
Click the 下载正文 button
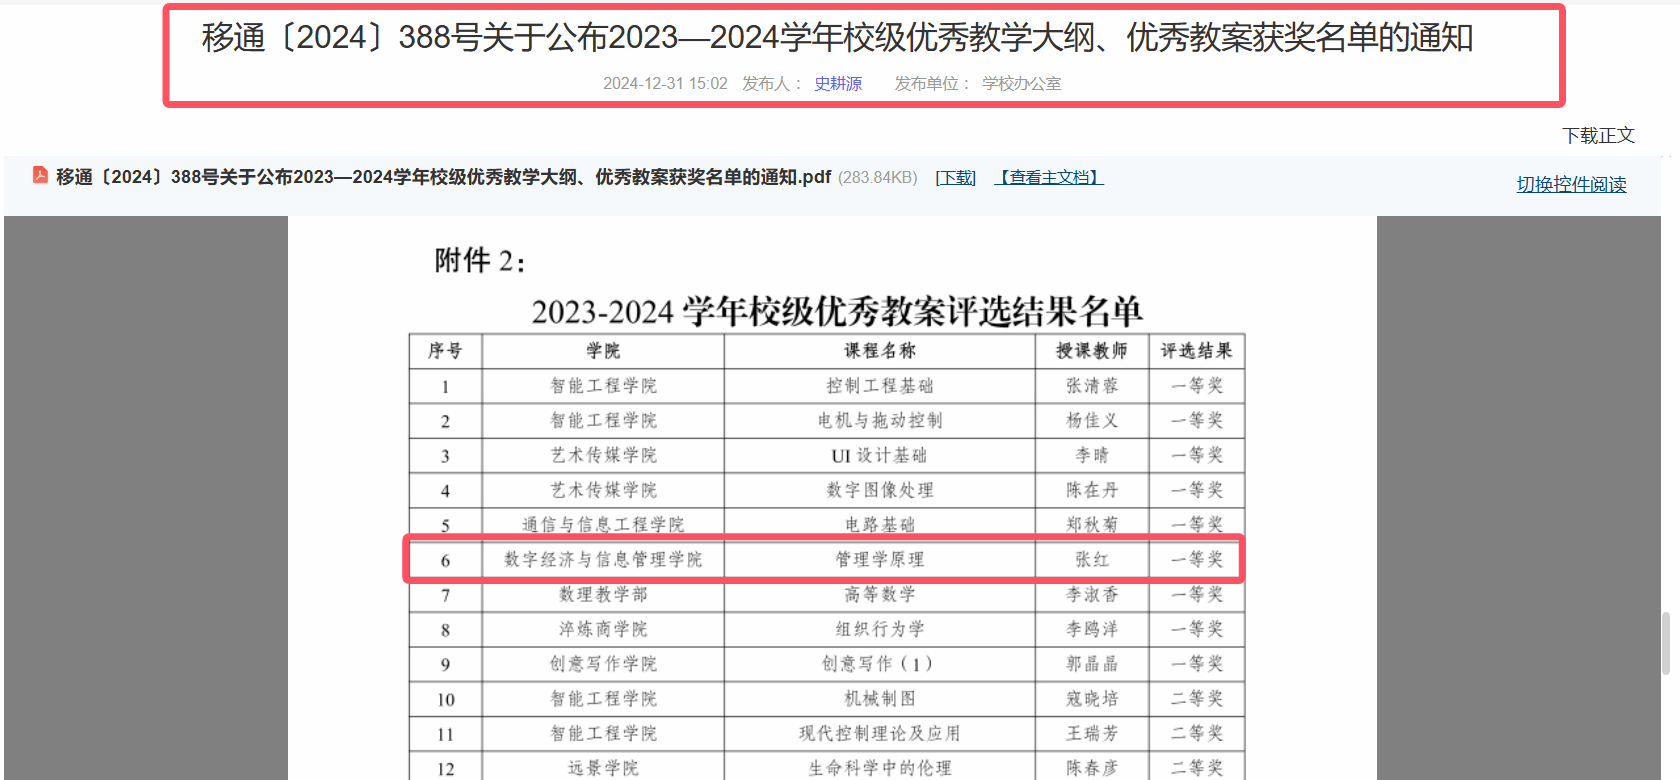(1598, 135)
